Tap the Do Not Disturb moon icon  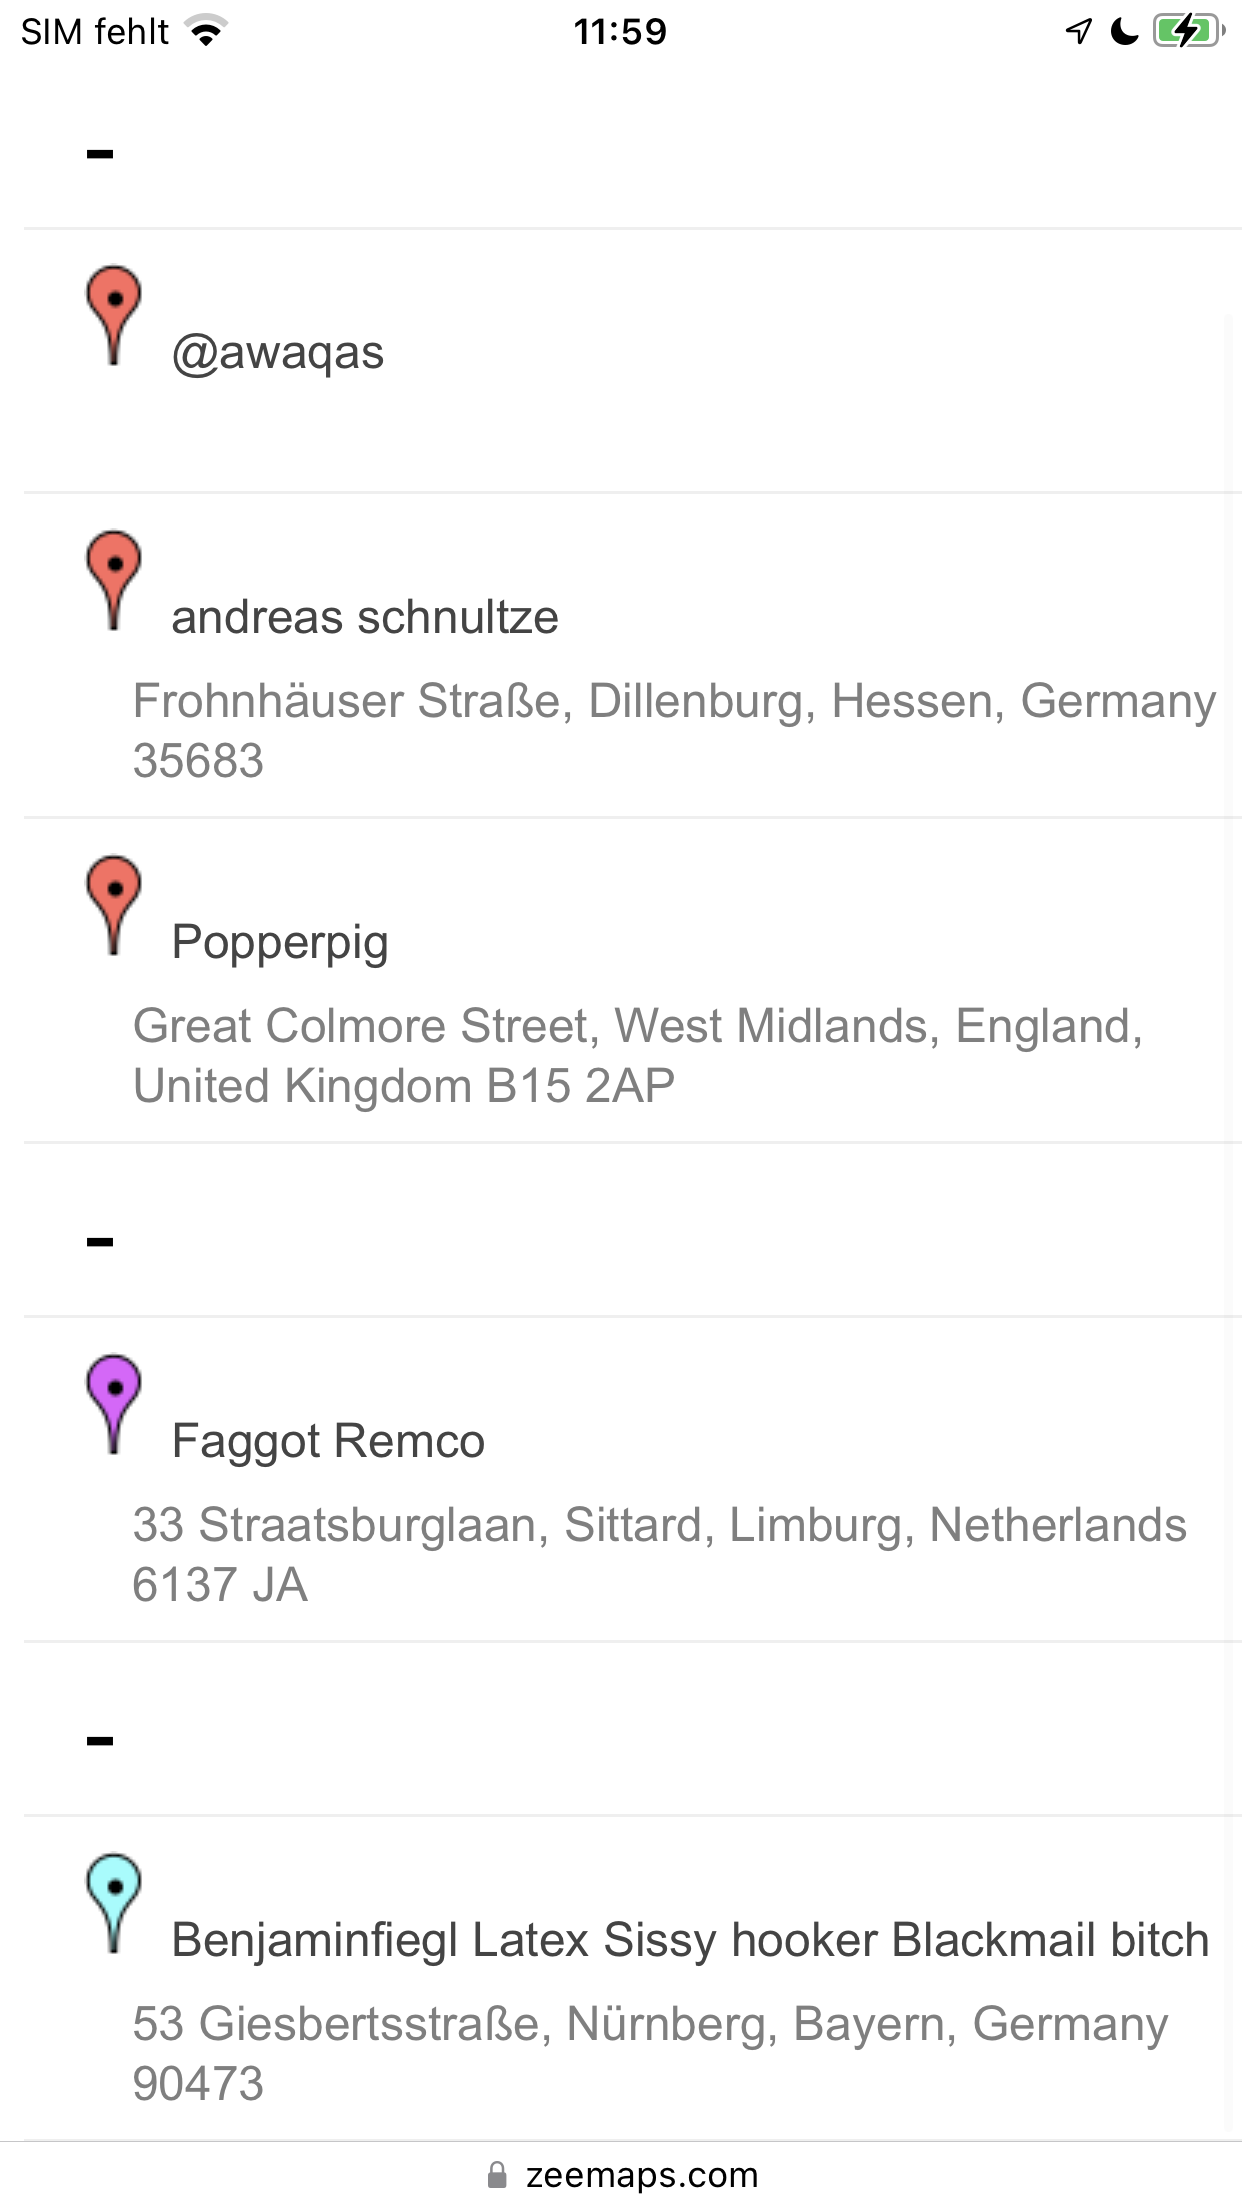click(x=1125, y=32)
